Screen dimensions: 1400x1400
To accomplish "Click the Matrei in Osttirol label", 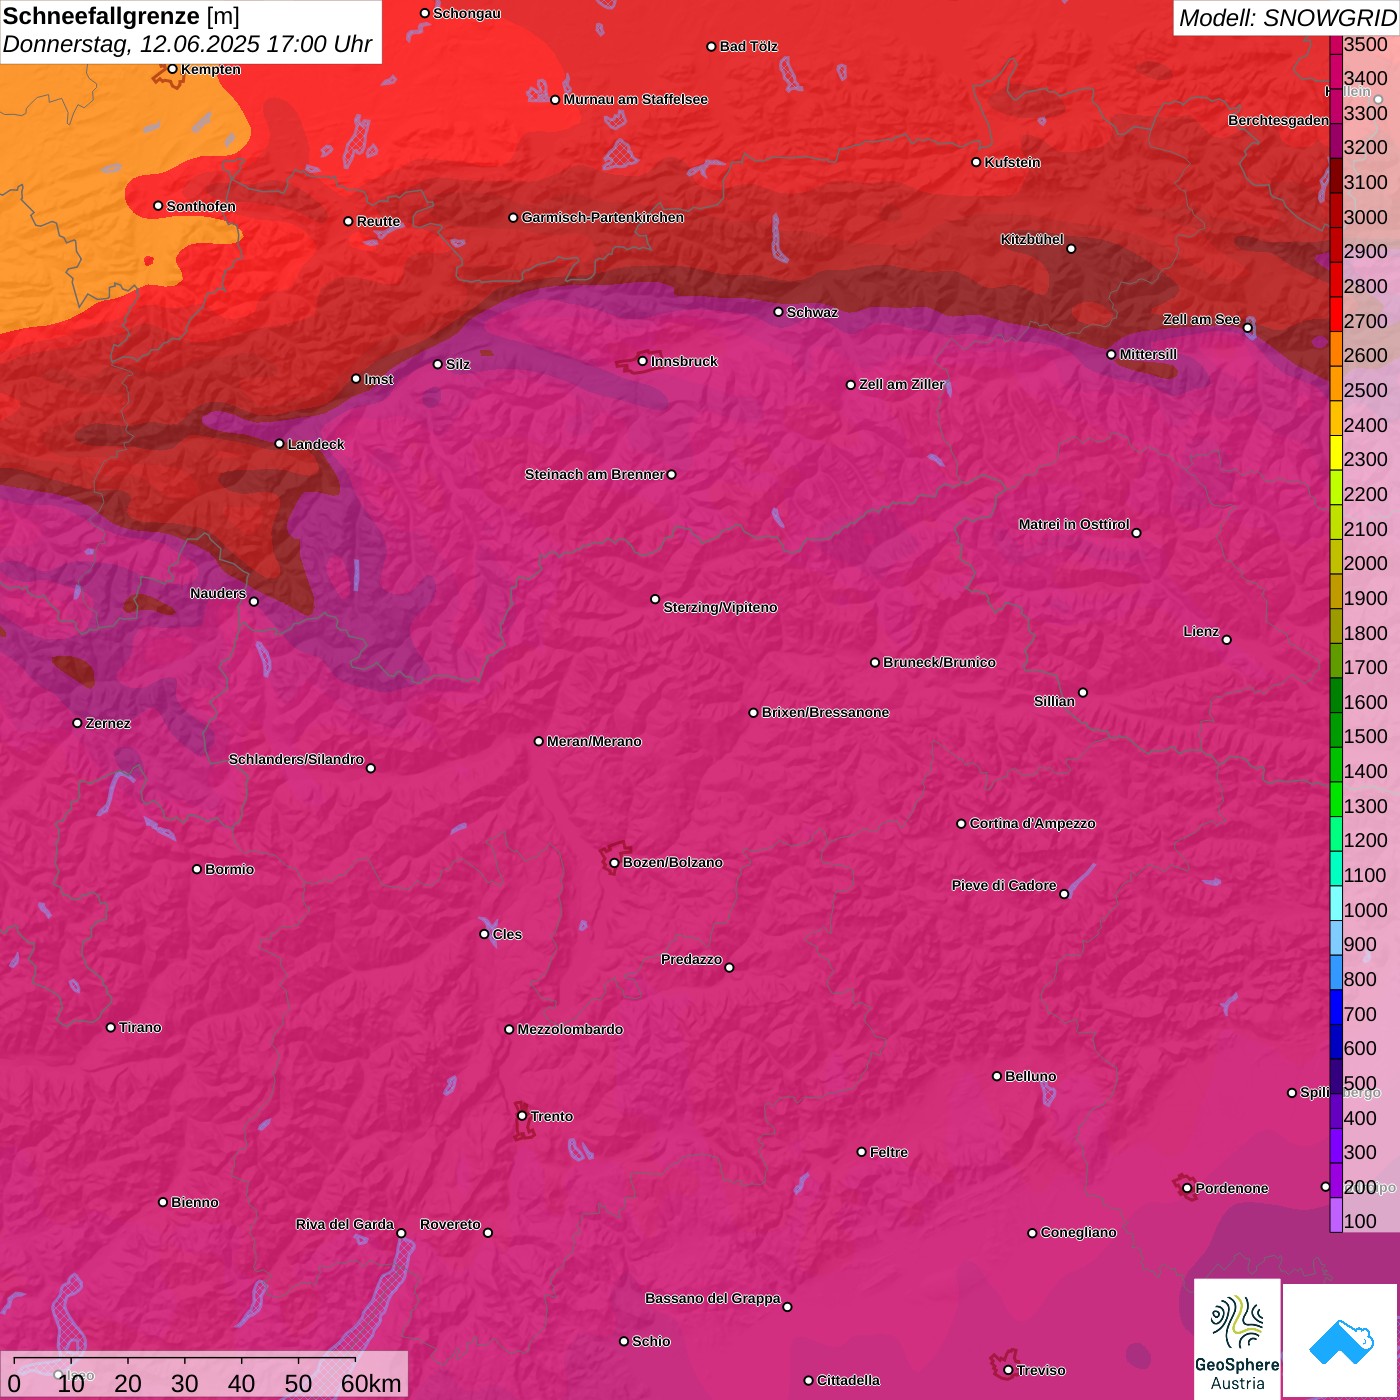I will [x=1074, y=524].
